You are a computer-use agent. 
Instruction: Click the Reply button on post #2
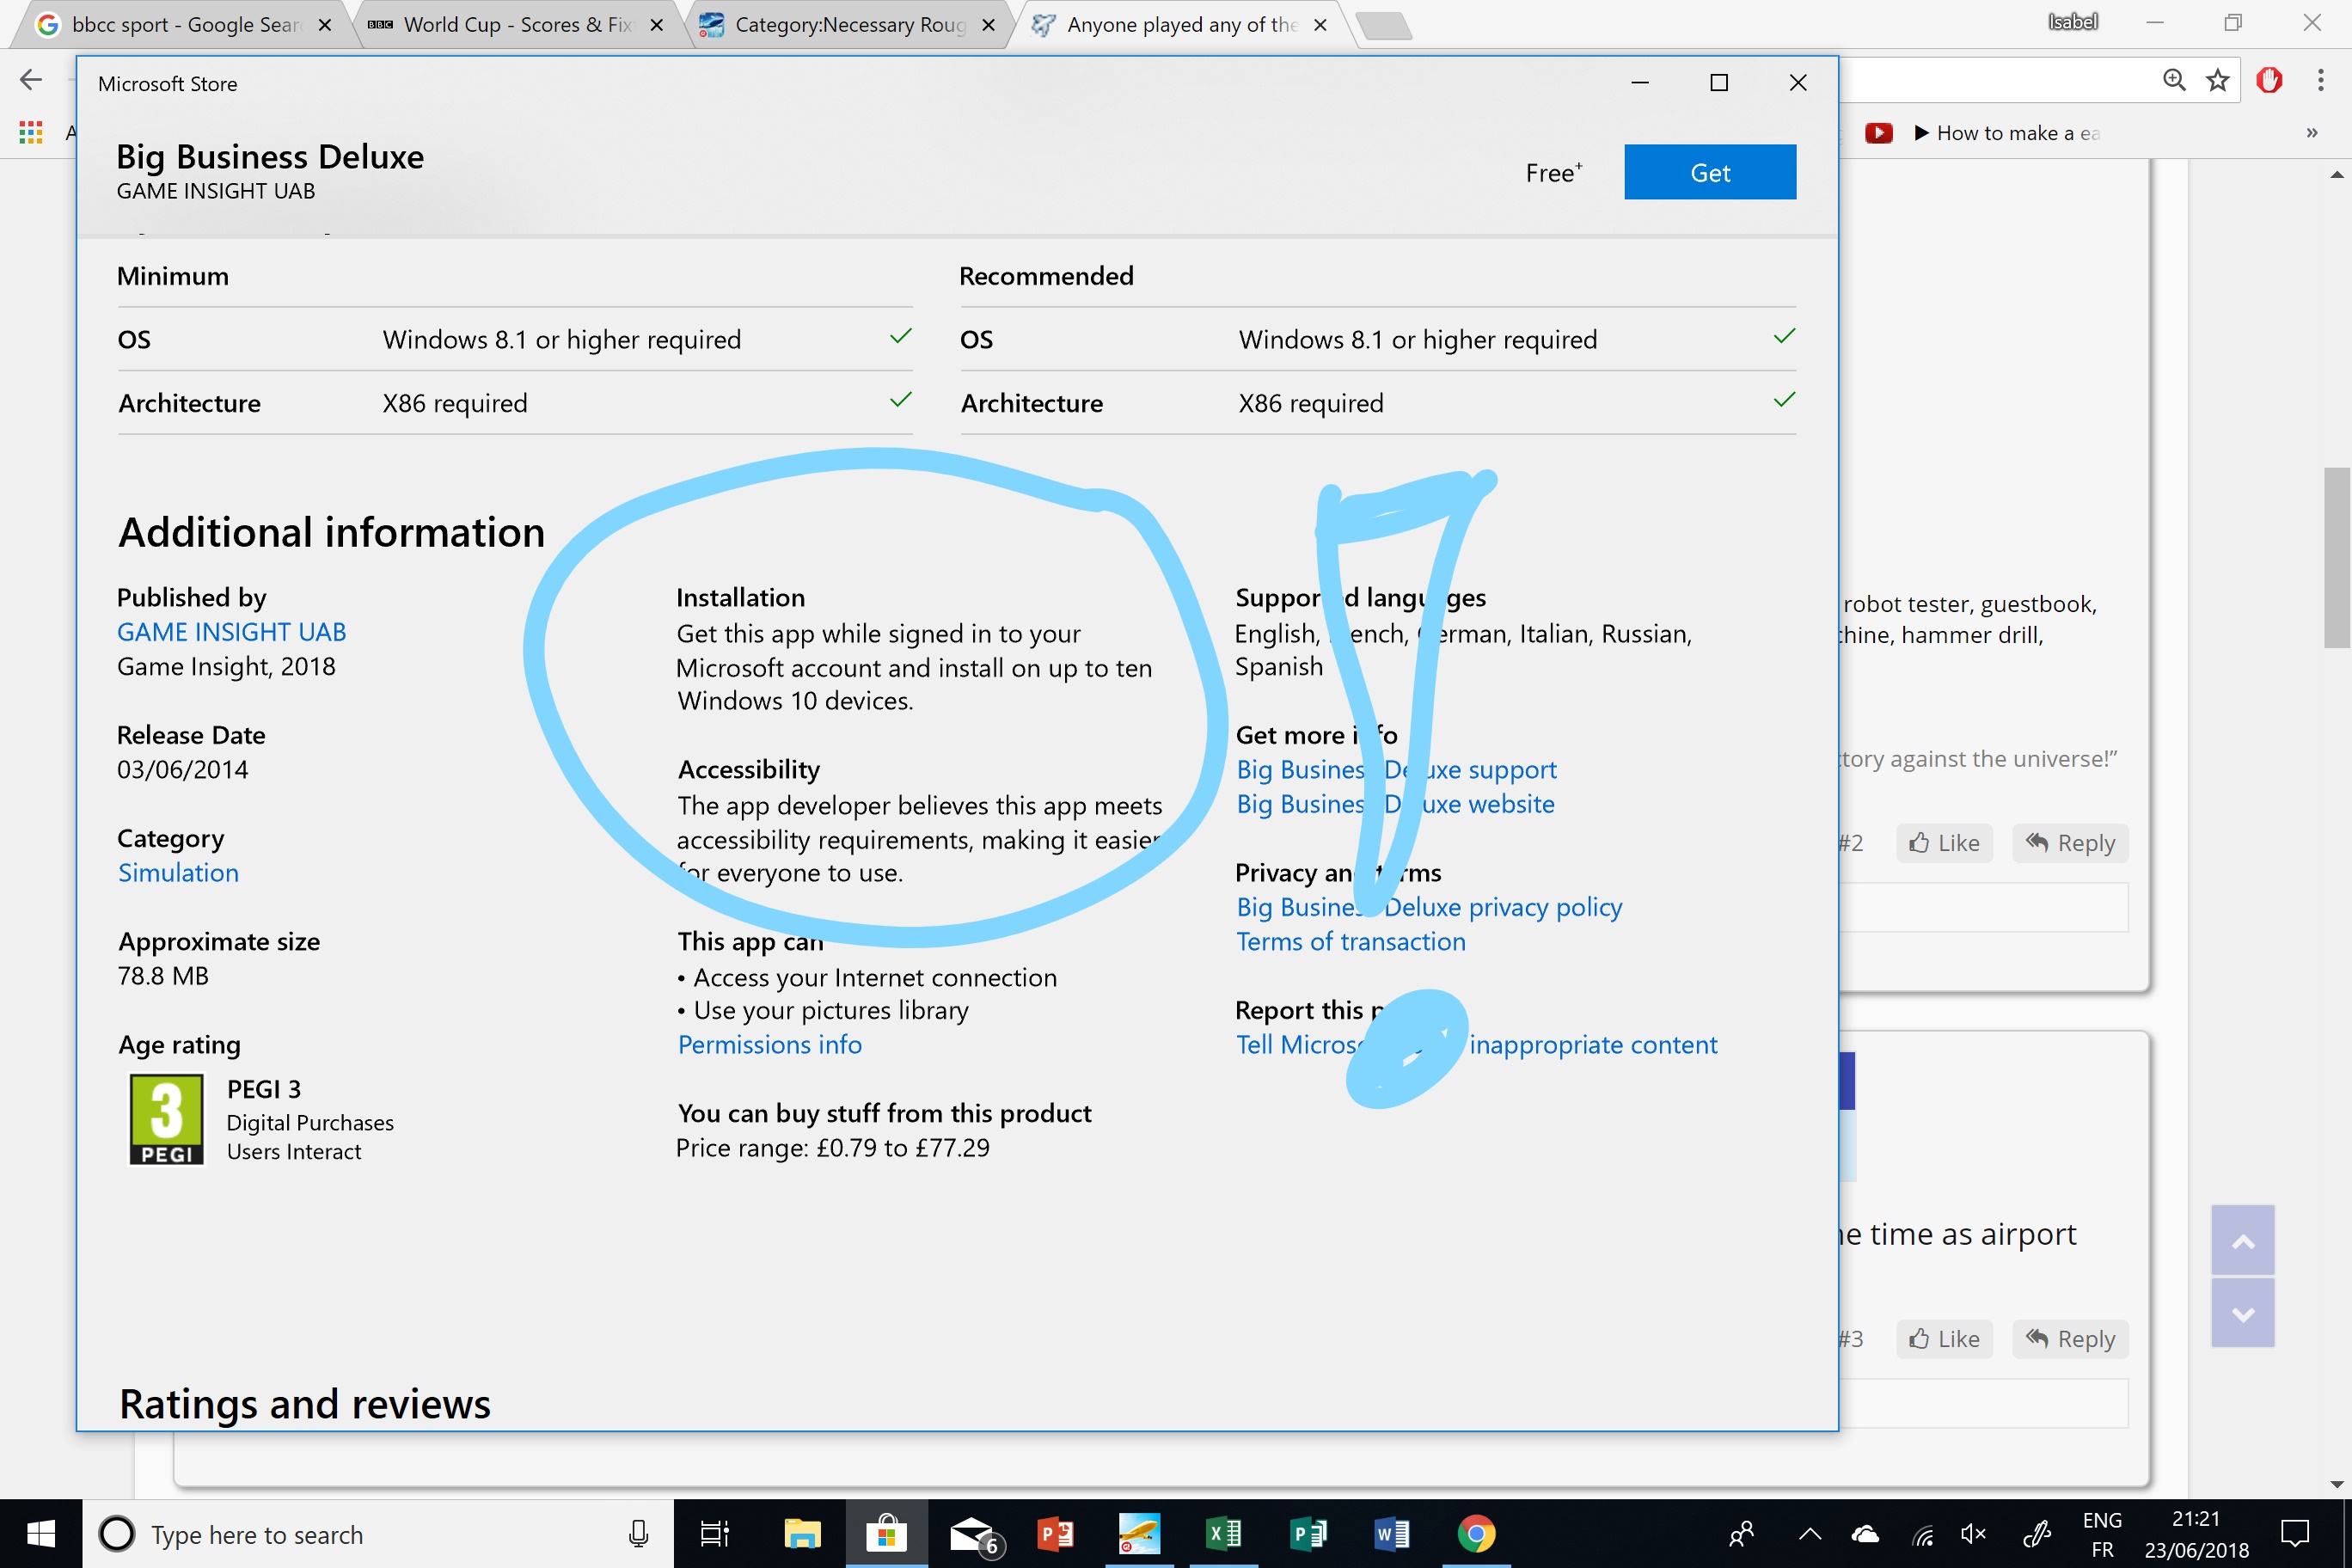pyautogui.click(x=2070, y=843)
